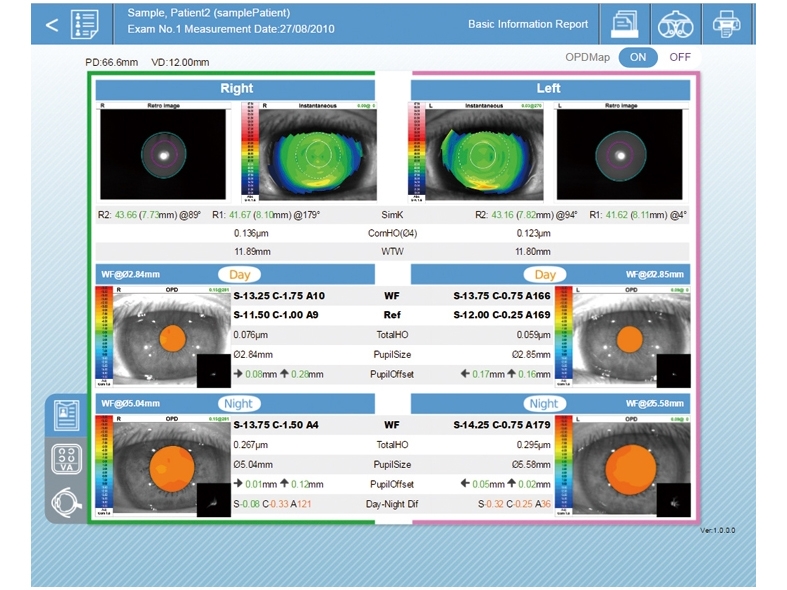Click the right eye Day label

tap(239, 275)
